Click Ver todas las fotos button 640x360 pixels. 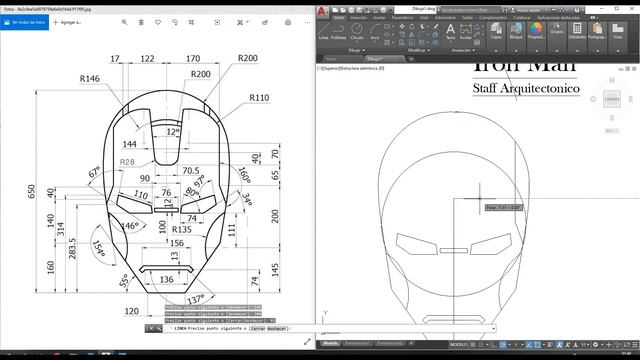(x=24, y=22)
